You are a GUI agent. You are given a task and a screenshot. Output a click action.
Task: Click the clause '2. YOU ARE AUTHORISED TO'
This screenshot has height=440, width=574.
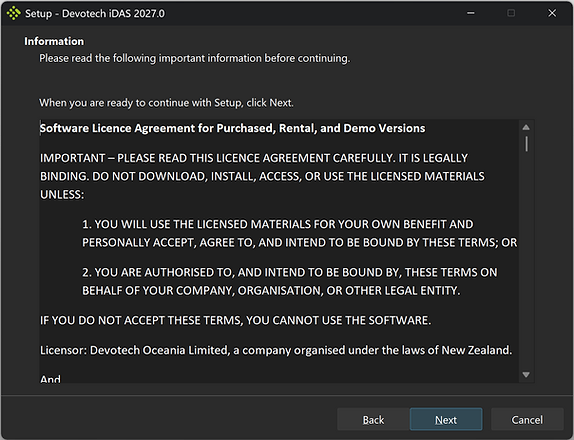[x=290, y=281]
